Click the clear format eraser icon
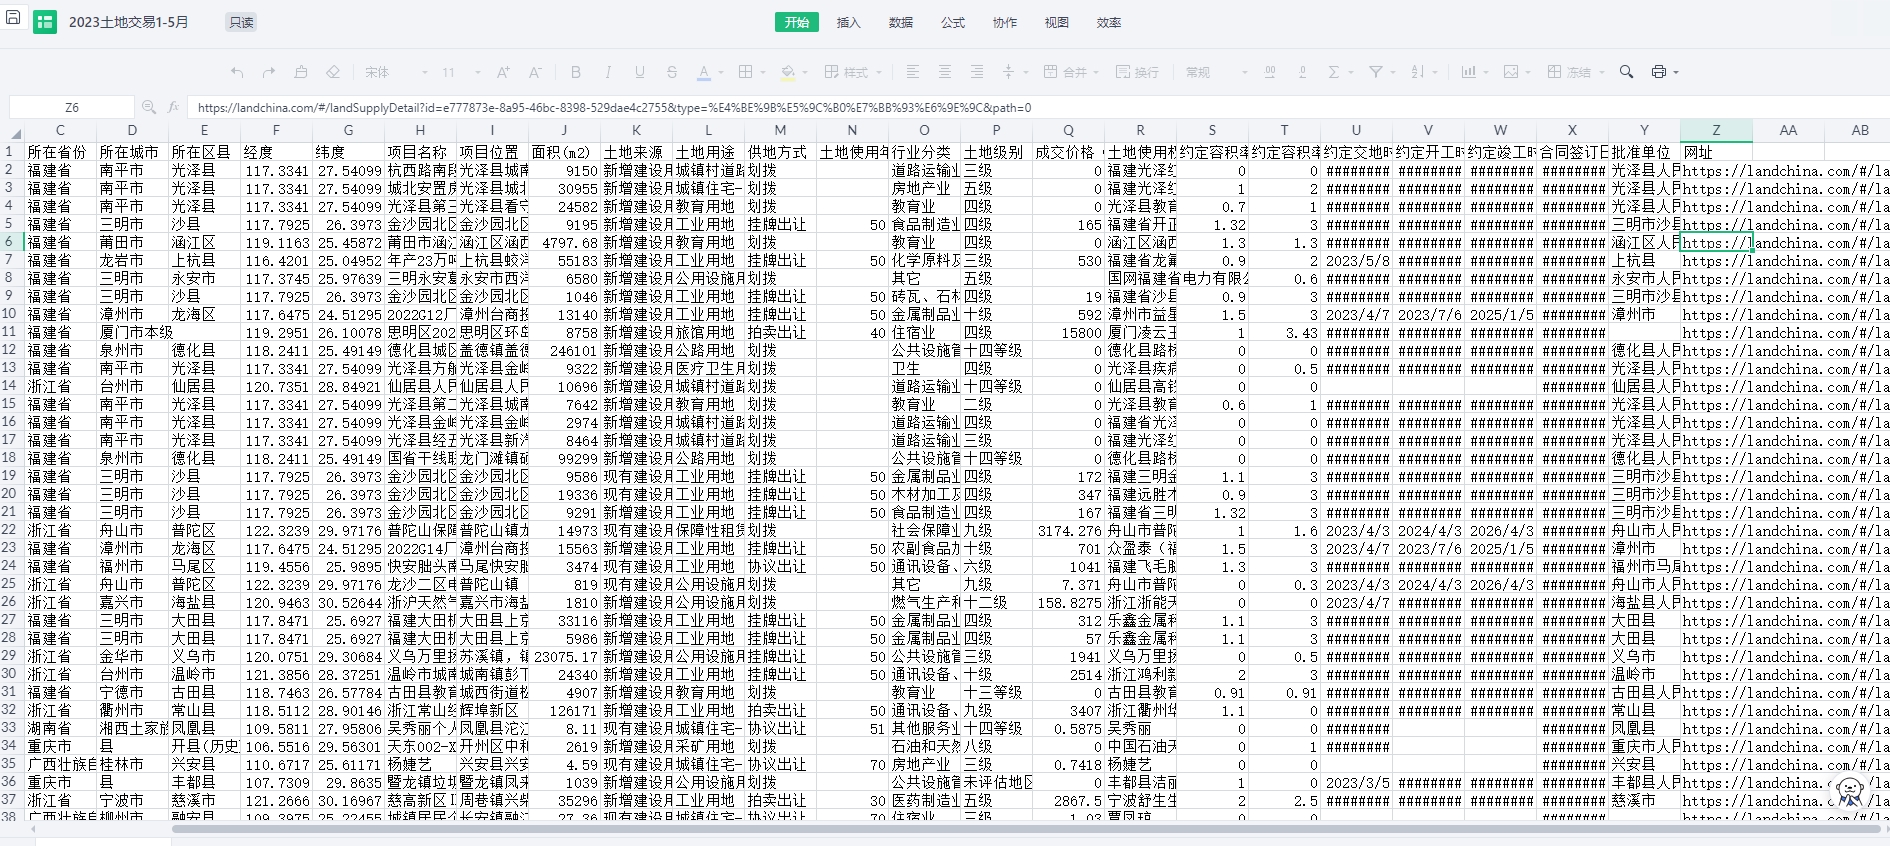1890x846 pixels. point(333,72)
